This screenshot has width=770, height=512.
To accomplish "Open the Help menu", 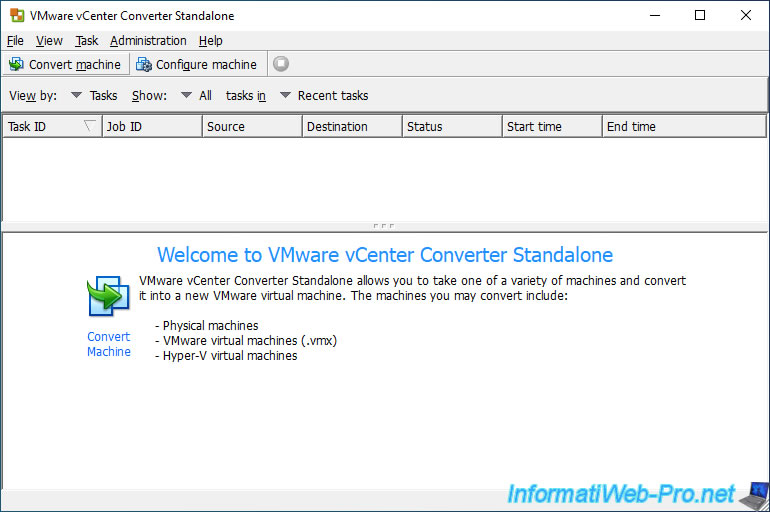I will click(211, 41).
